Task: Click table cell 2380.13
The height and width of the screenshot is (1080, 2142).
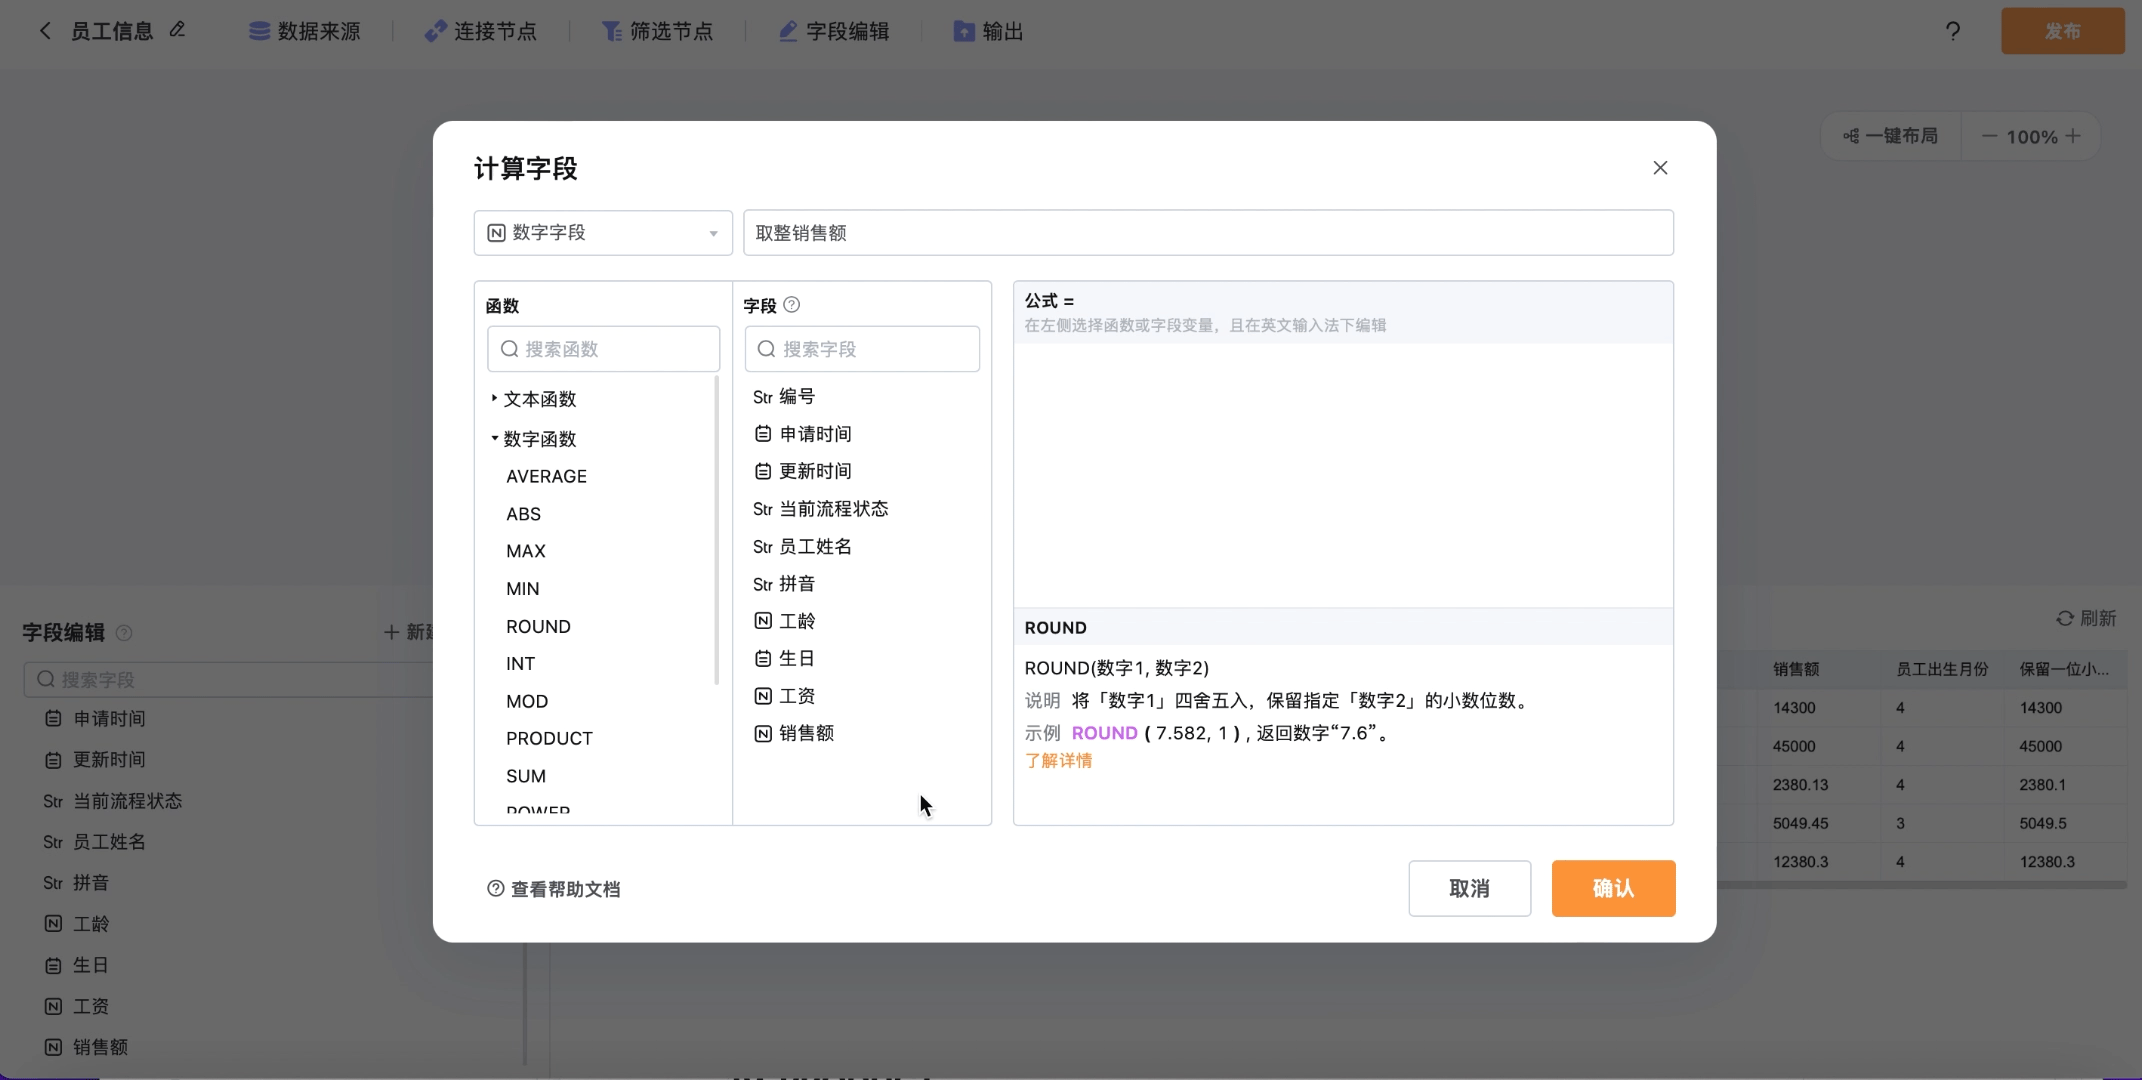Action: point(1800,785)
